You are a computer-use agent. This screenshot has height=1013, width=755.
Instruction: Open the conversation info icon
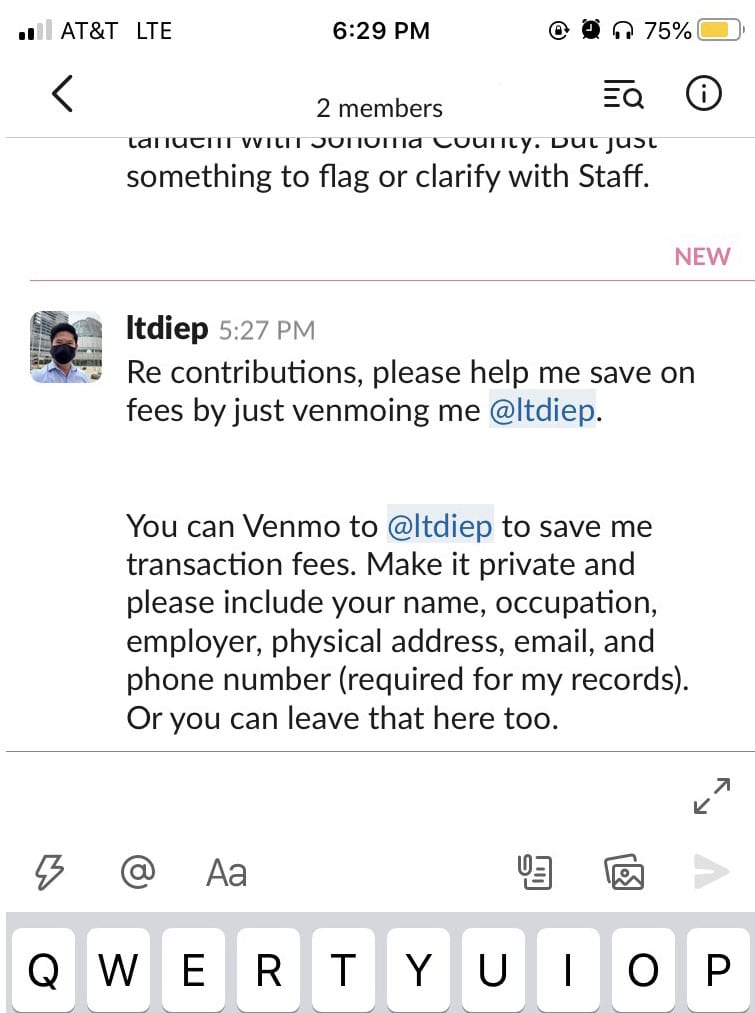(703, 94)
